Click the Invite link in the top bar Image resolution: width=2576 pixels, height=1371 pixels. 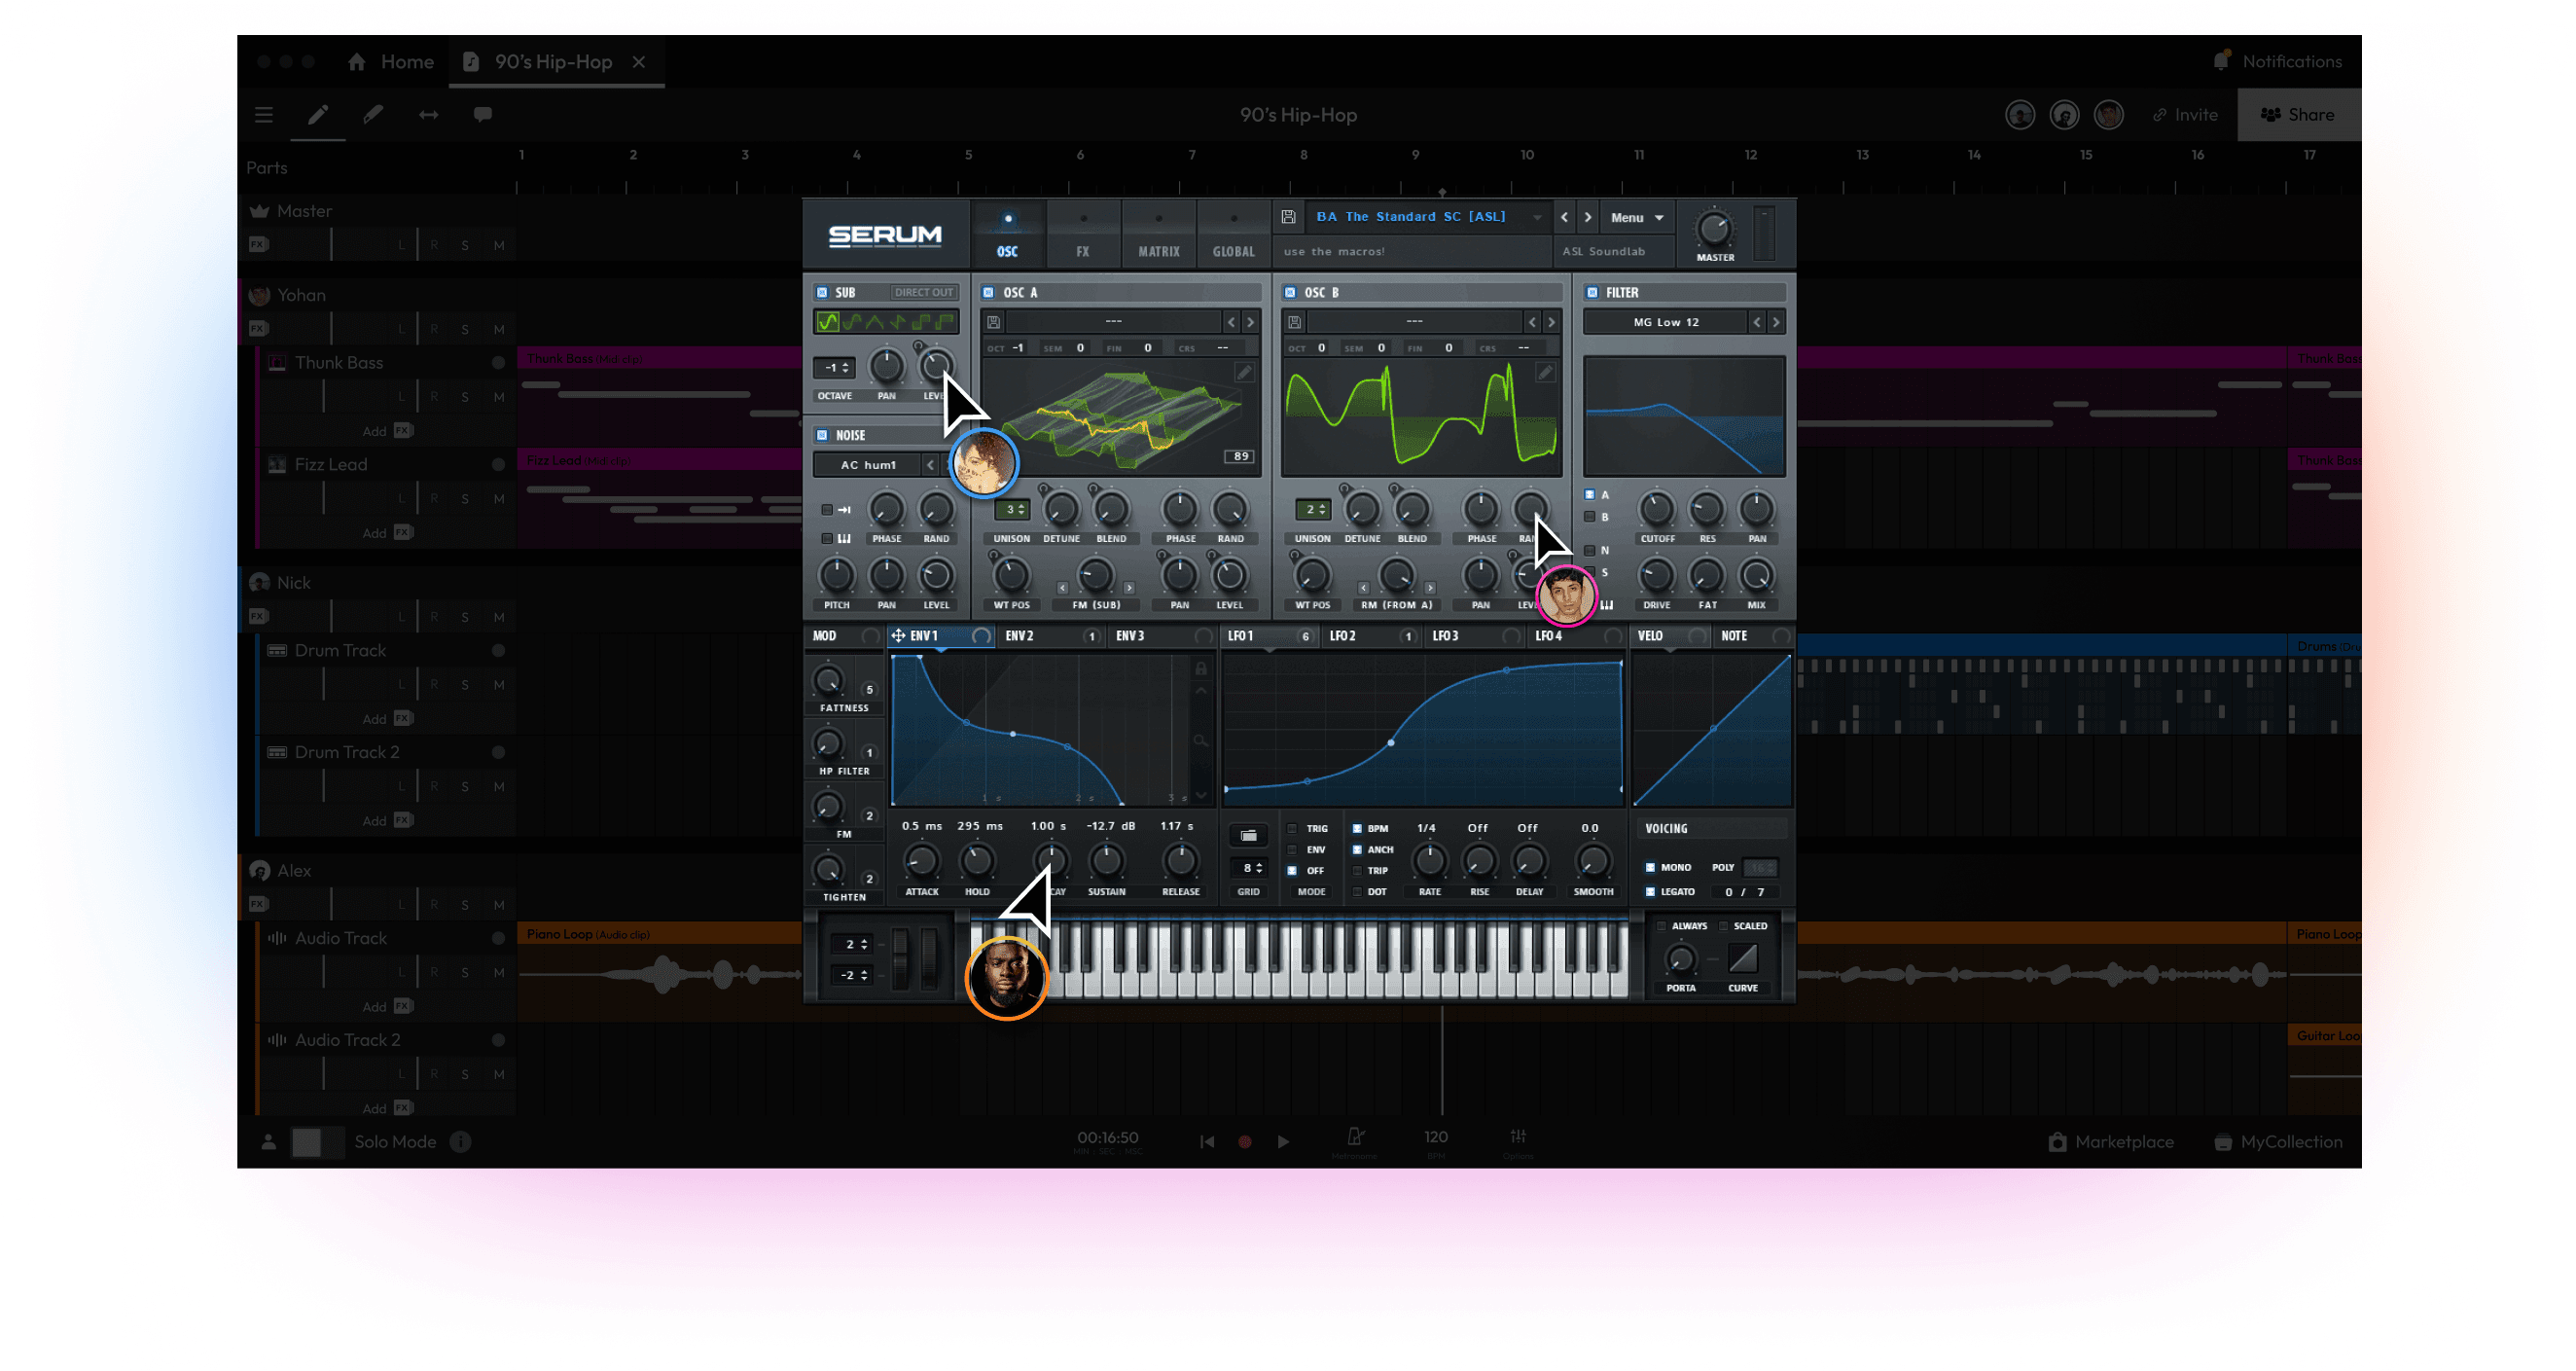2186,114
